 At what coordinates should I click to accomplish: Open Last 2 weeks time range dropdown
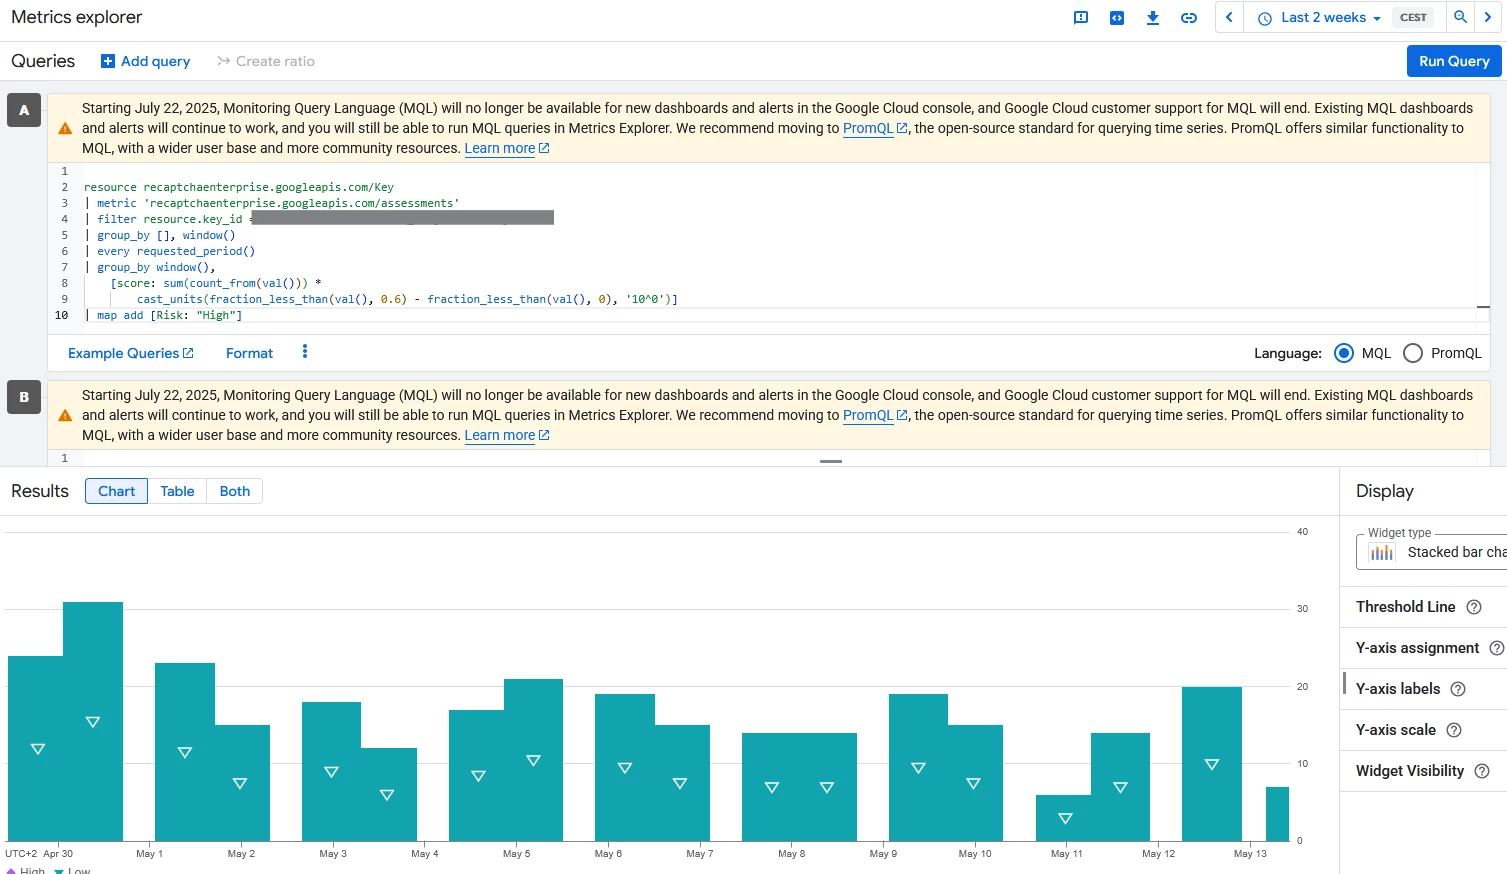coord(1319,18)
